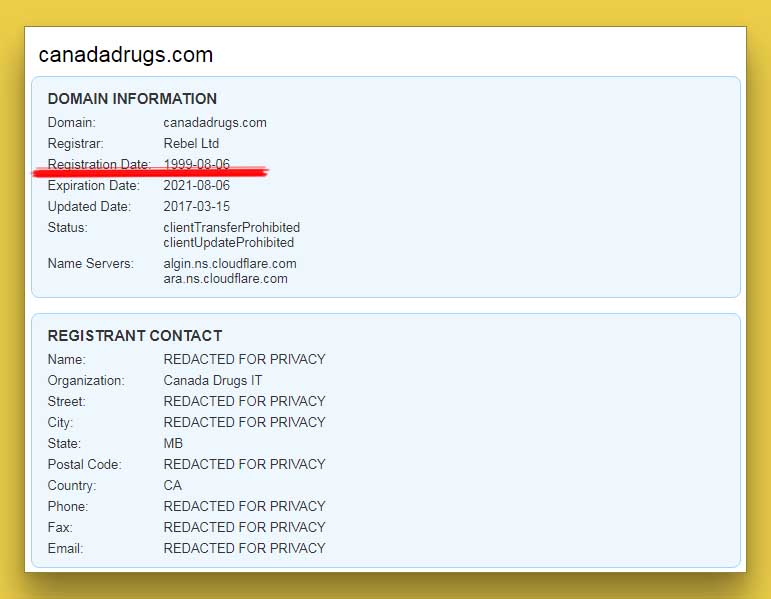Select the canadadrugs.com domain value

tap(215, 123)
